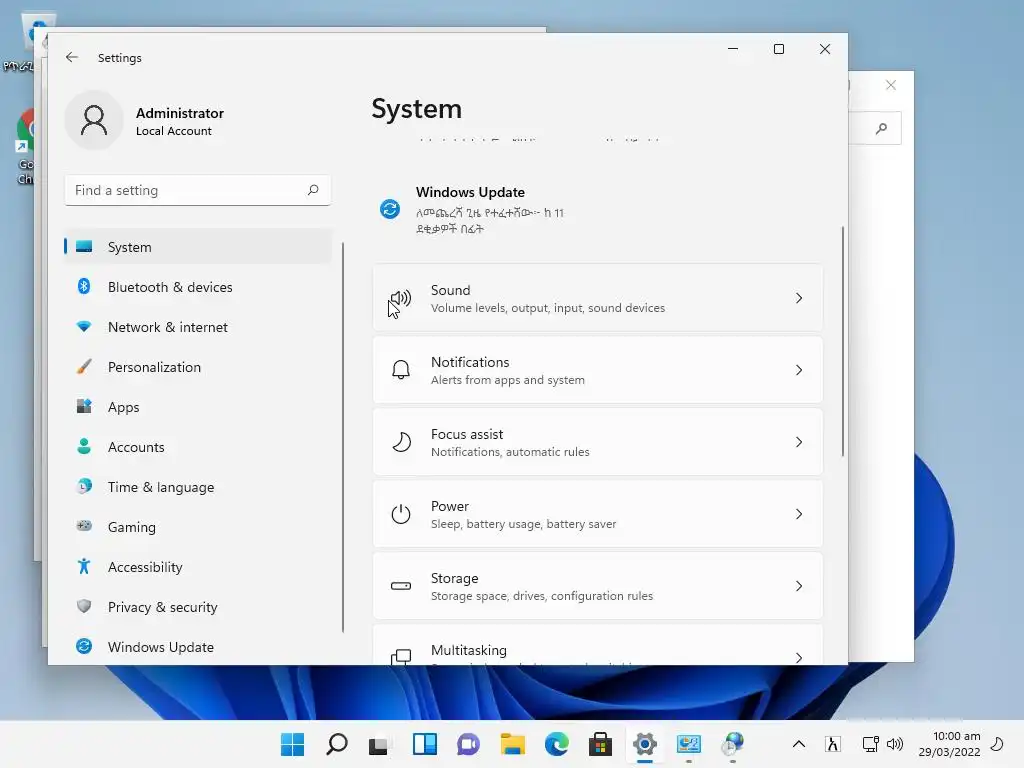Click the Find a setting search field
Viewport: 1024px width, 768px height.
(198, 190)
